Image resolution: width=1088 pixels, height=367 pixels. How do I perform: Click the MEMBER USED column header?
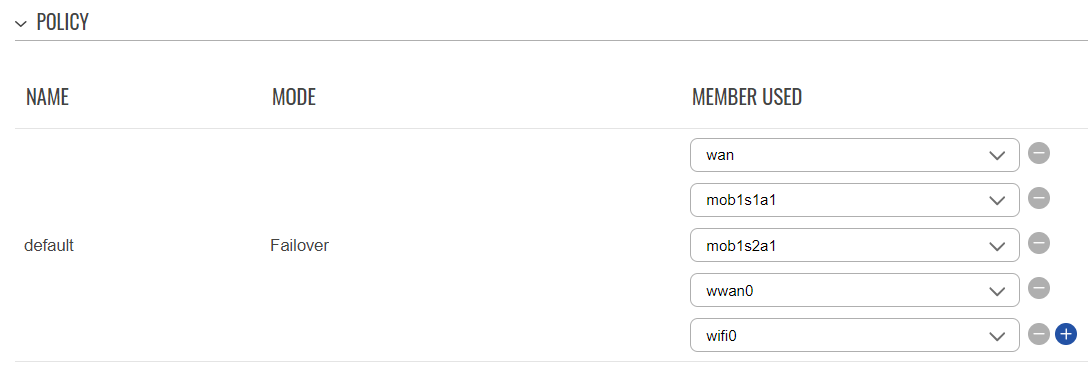(747, 97)
